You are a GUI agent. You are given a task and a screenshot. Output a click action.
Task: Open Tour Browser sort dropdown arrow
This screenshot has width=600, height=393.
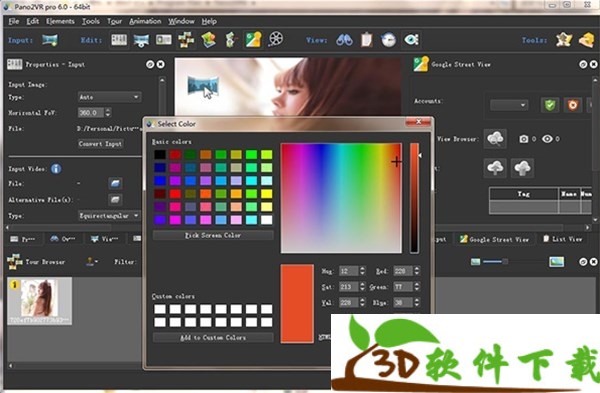[x=96, y=262]
